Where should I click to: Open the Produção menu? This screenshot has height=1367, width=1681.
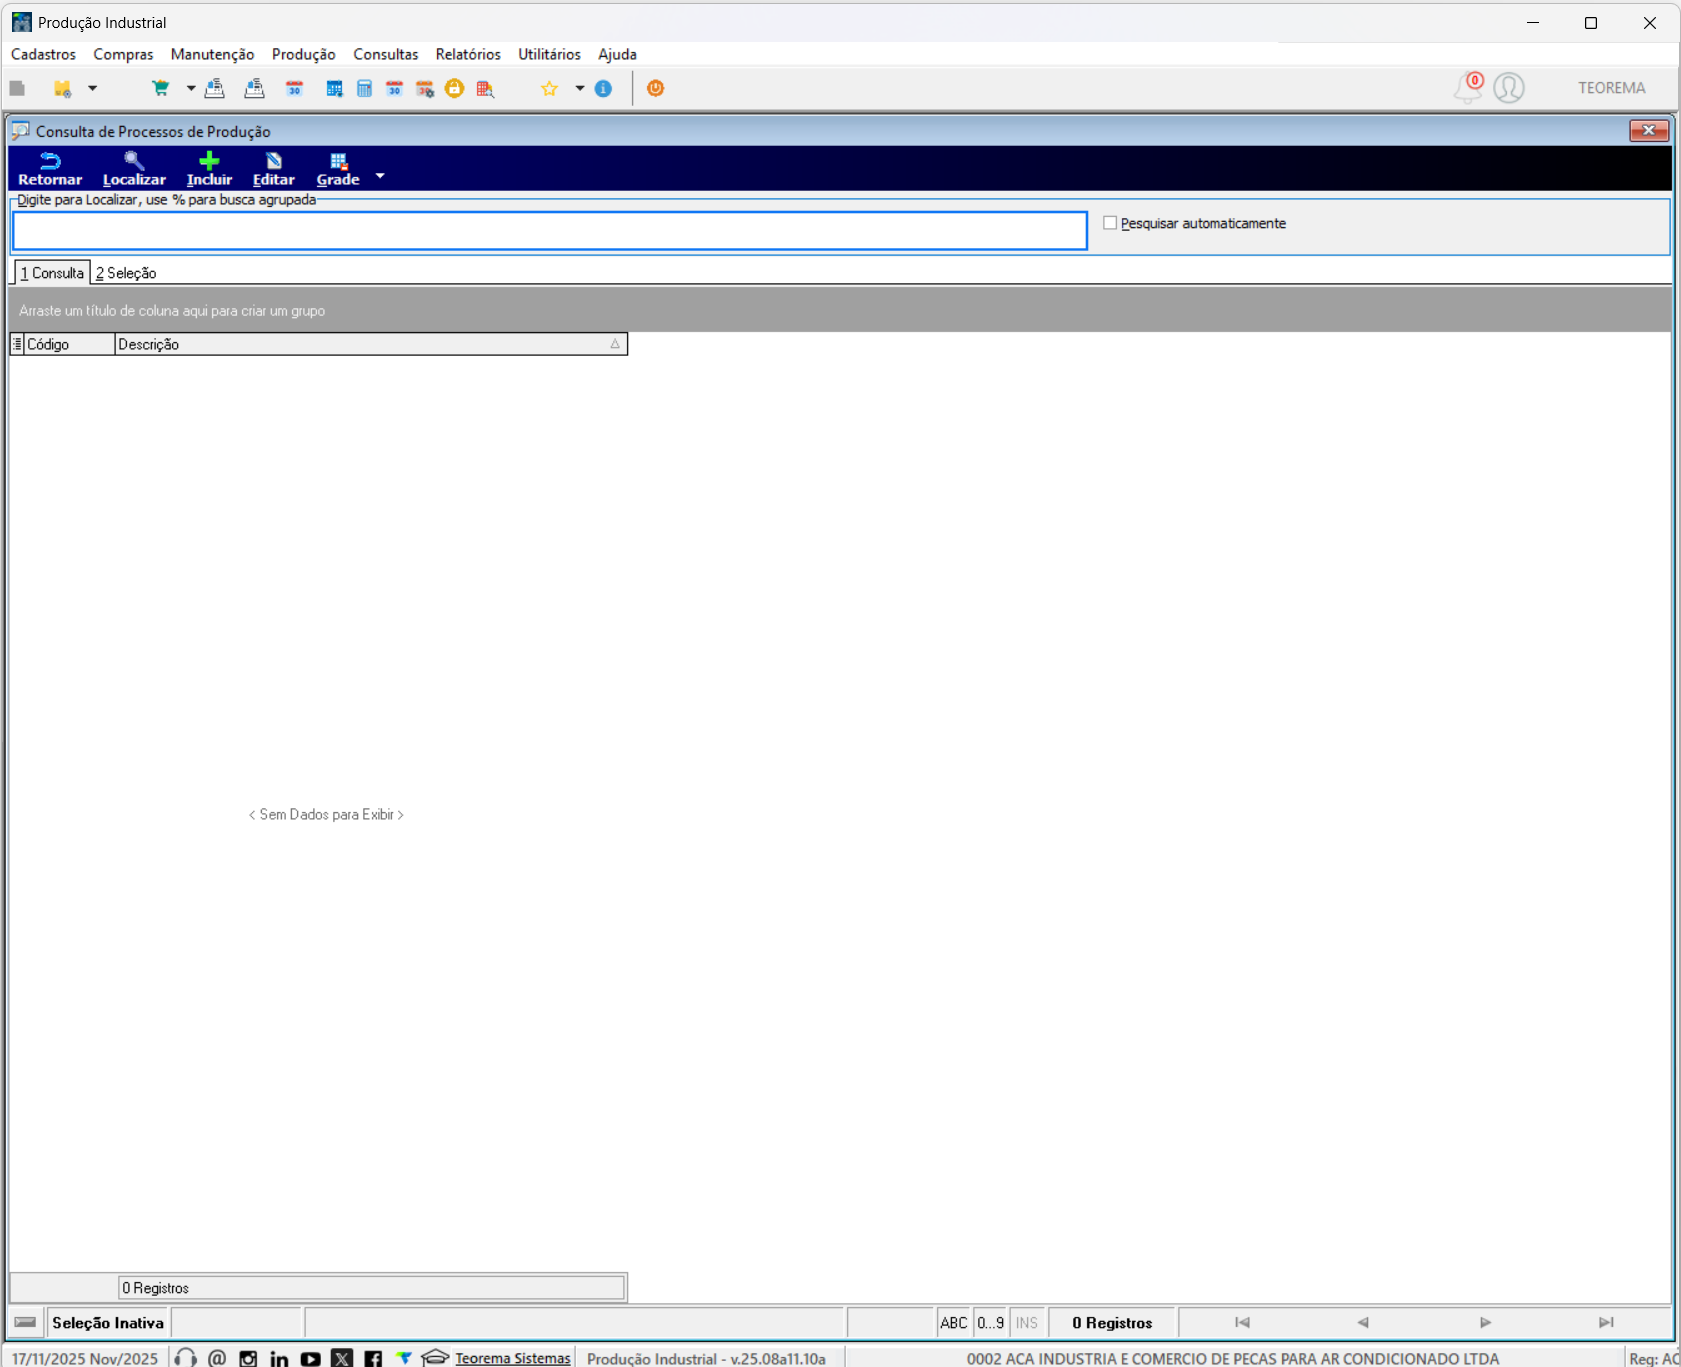click(x=303, y=54)
